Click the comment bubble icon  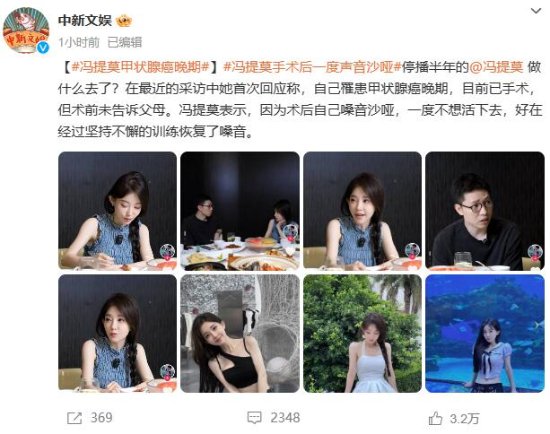254,418
